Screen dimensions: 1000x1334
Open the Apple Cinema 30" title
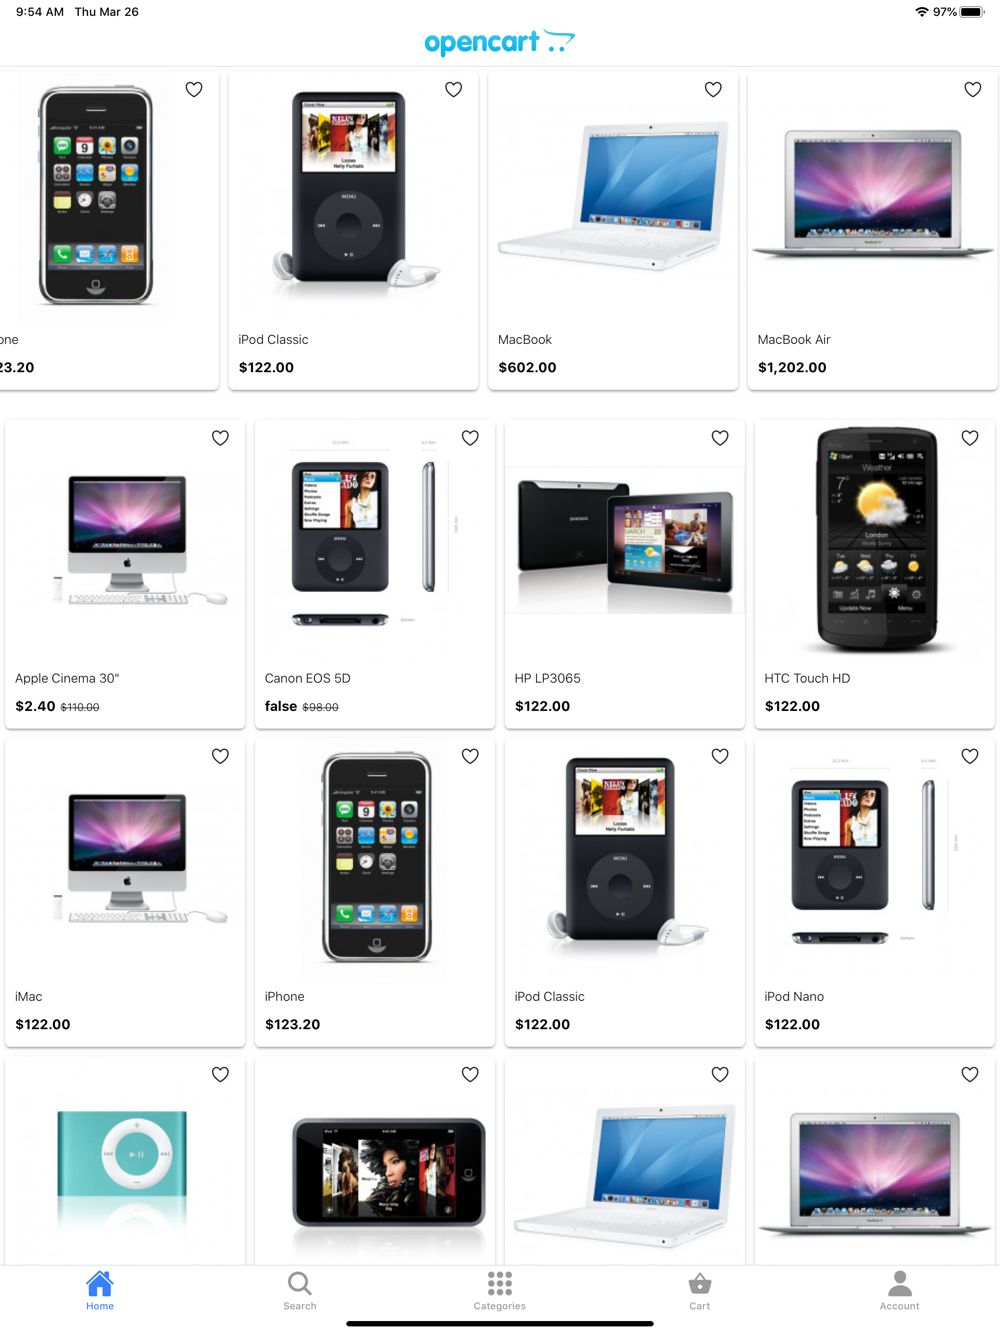click(x=67, y=678)
